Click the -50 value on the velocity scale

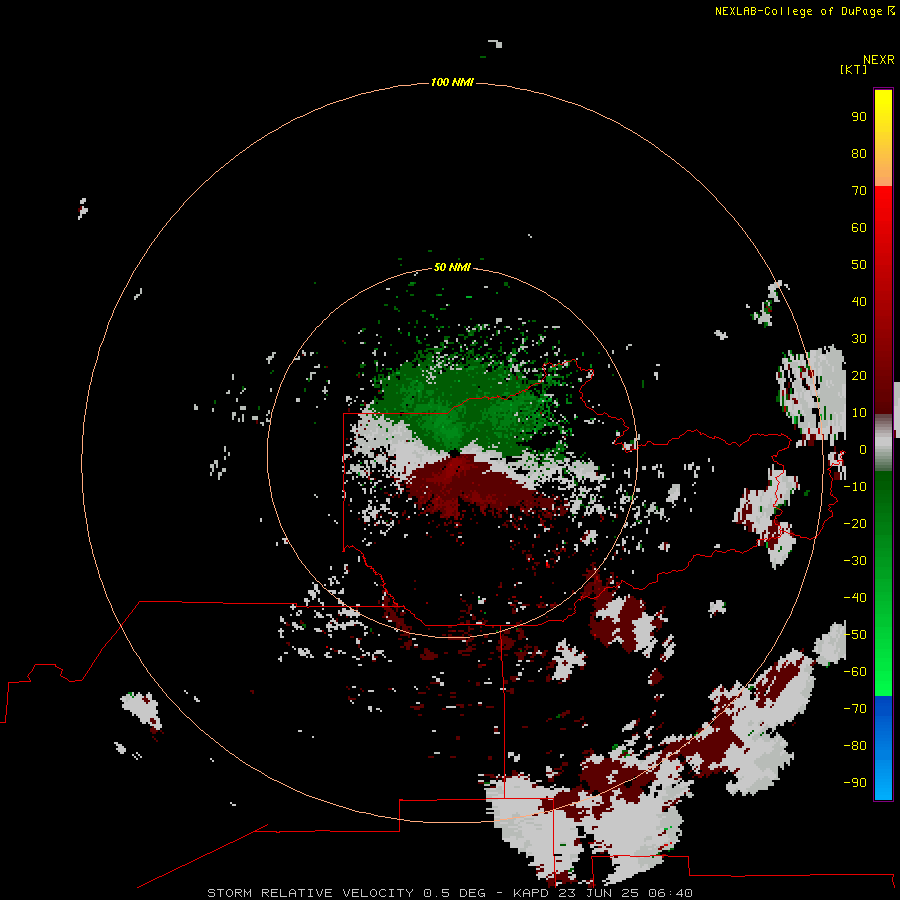[855, 635]
